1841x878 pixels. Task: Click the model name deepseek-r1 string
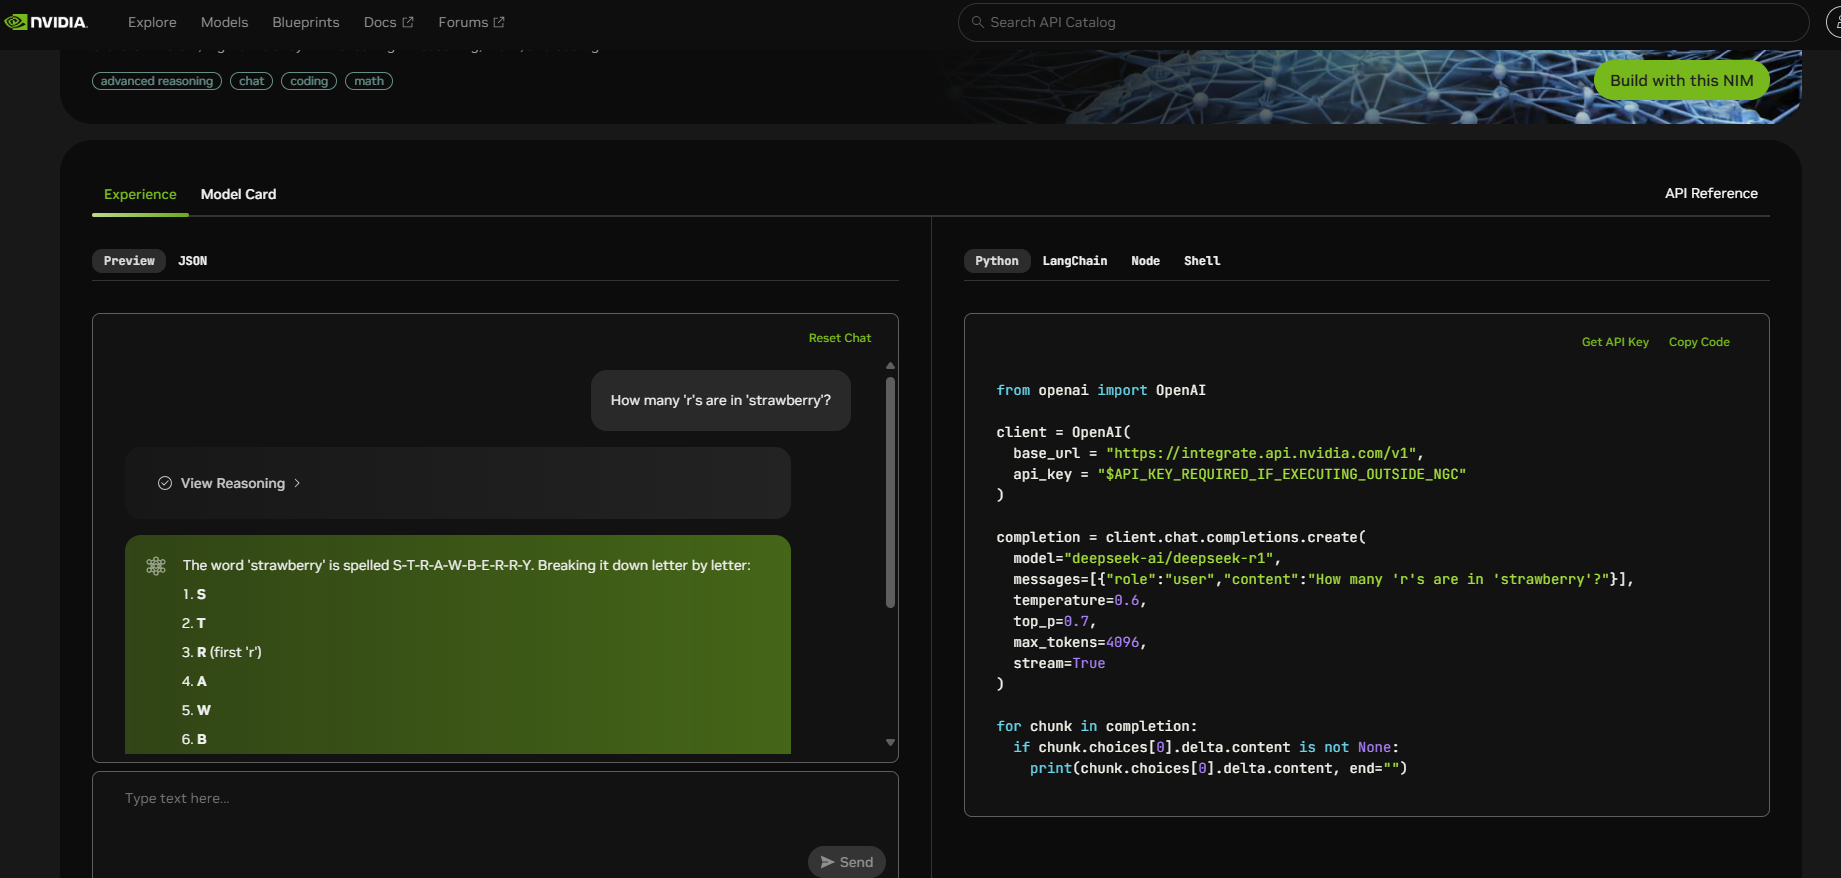pyautogui.click(x=1168, y=558)
